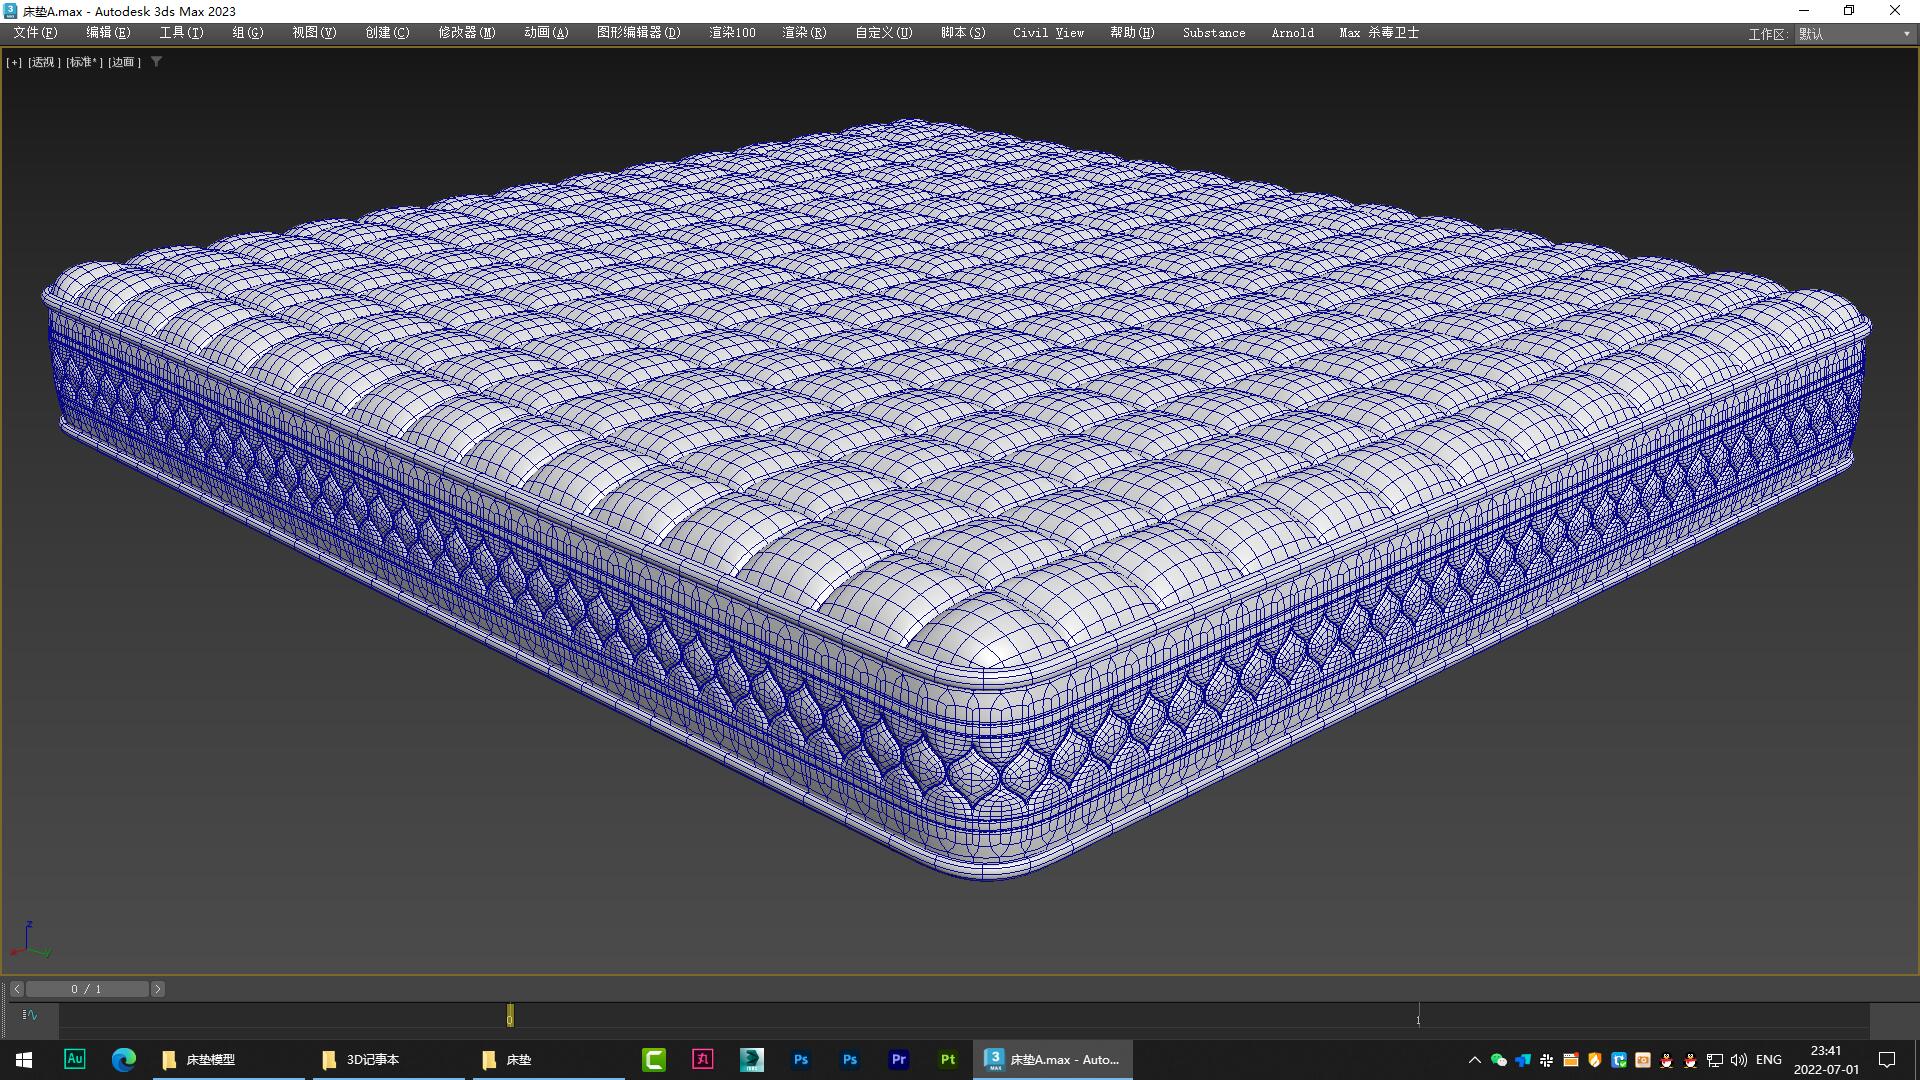The width and height of the screenshot is (1920, 1080).
Task: Open the mini Curve Editor
Action: [30, 1015]
